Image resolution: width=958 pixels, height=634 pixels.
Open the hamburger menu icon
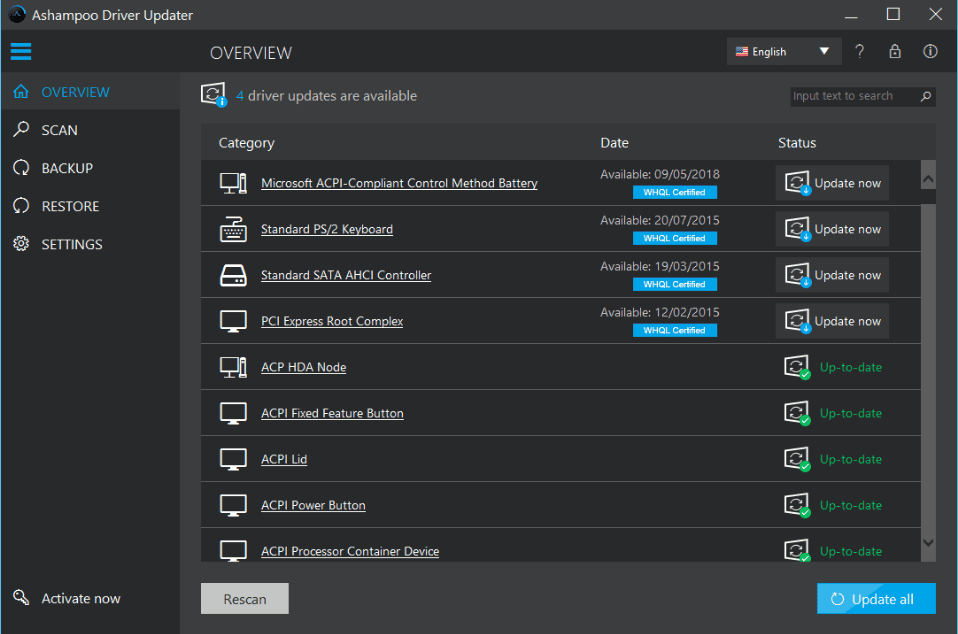click(21, 51)
